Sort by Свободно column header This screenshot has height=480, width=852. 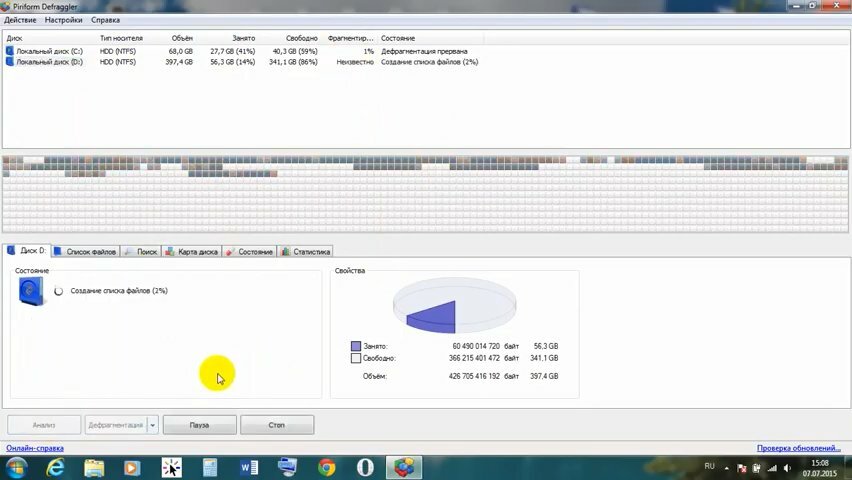click(302, 38)
